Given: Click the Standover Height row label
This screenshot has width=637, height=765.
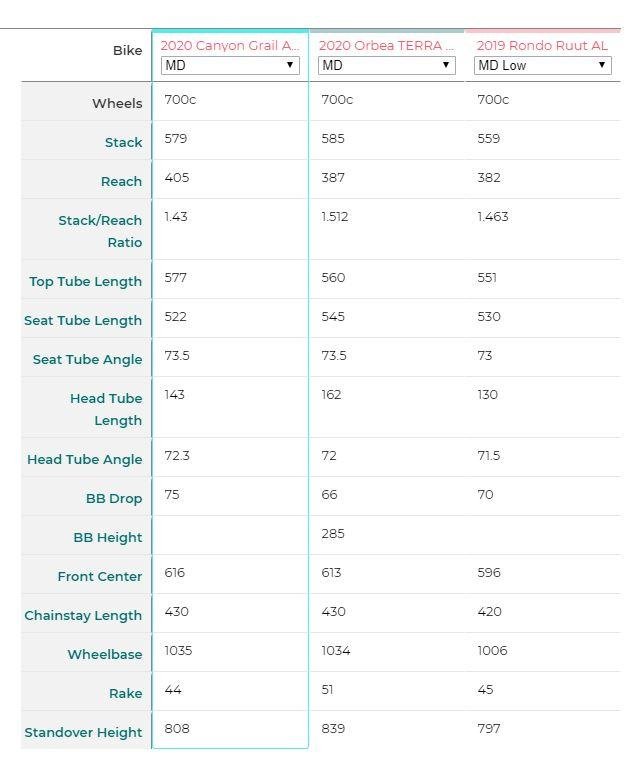Looking at the screenshot, I should click(83, 733).
